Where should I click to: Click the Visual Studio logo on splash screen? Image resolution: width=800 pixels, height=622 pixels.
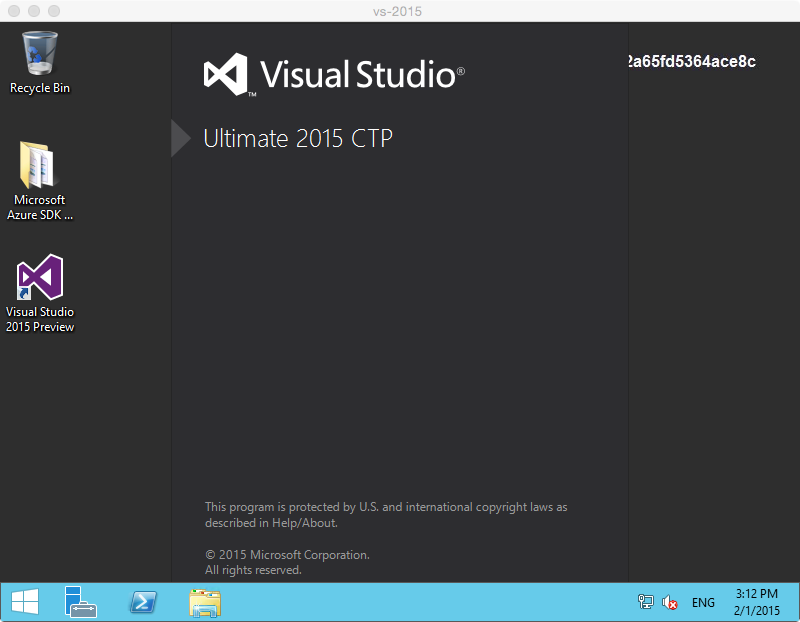[x=334, y=74]
